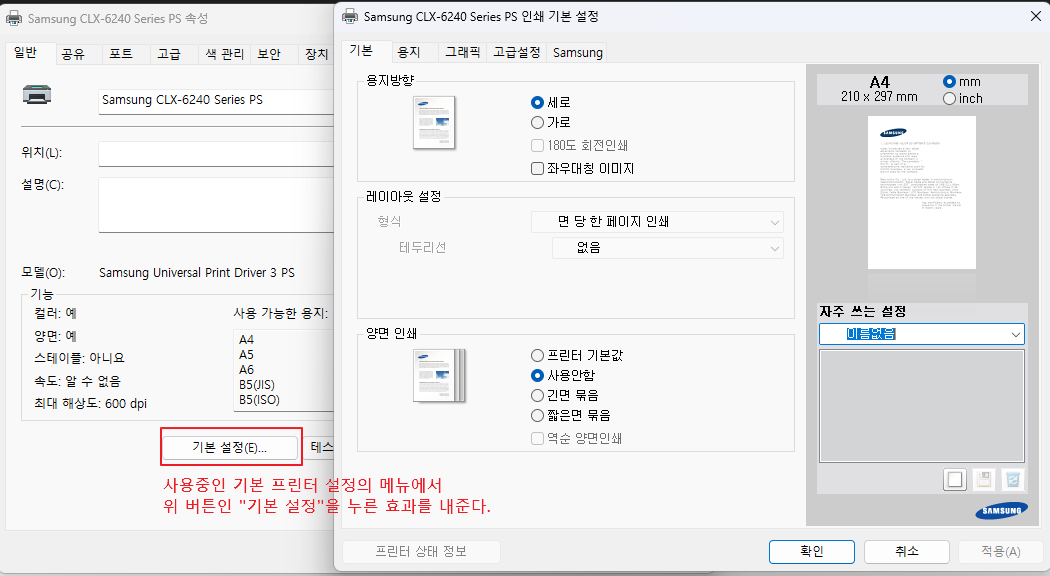1050x576 pixels.
Task: Select A4 in the available paper list
Action: pyautogui.click(x=246, y=340)
